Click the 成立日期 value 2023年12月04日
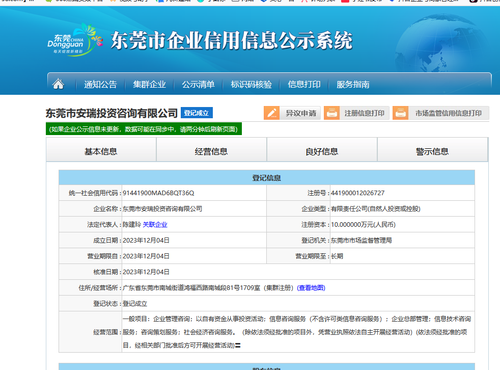 pyautogui.click(x=146, y=240)
